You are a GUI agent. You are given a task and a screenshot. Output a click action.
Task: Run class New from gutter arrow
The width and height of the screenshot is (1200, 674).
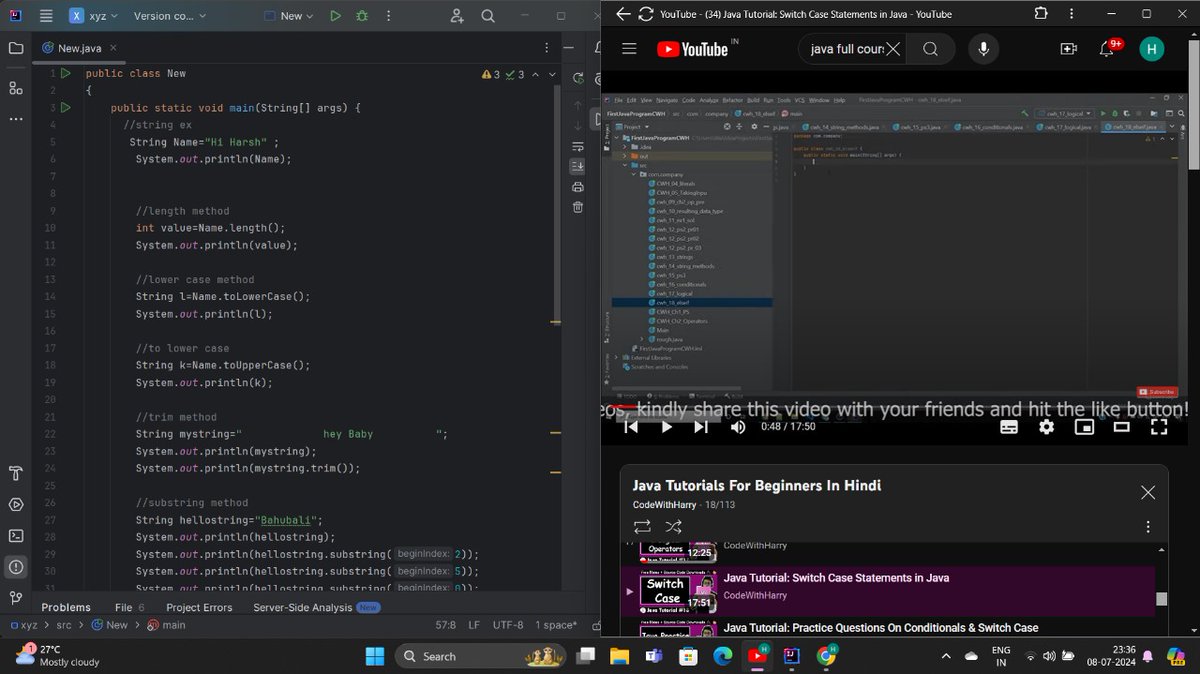point(65,73)
